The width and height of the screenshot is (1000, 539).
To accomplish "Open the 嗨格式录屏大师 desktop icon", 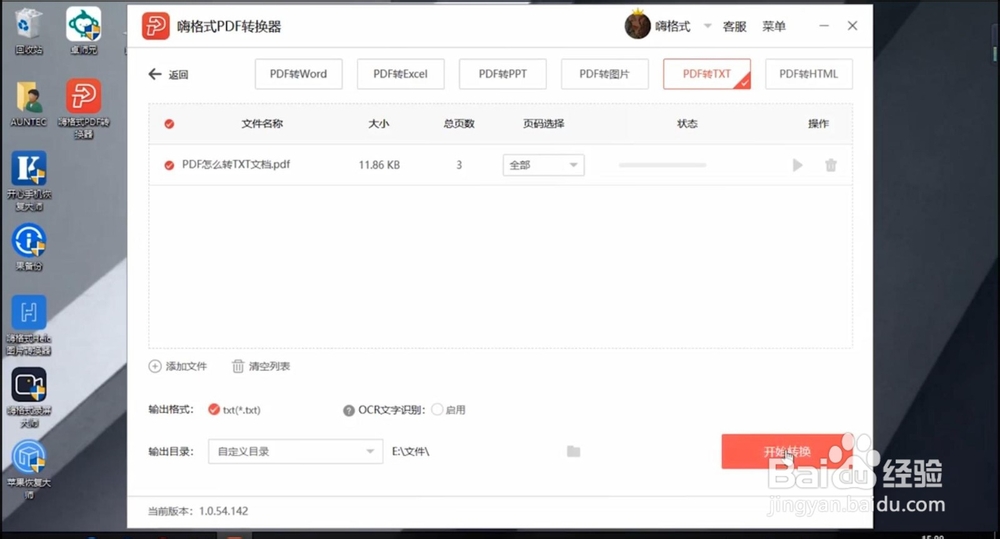I will pos(29,398).
